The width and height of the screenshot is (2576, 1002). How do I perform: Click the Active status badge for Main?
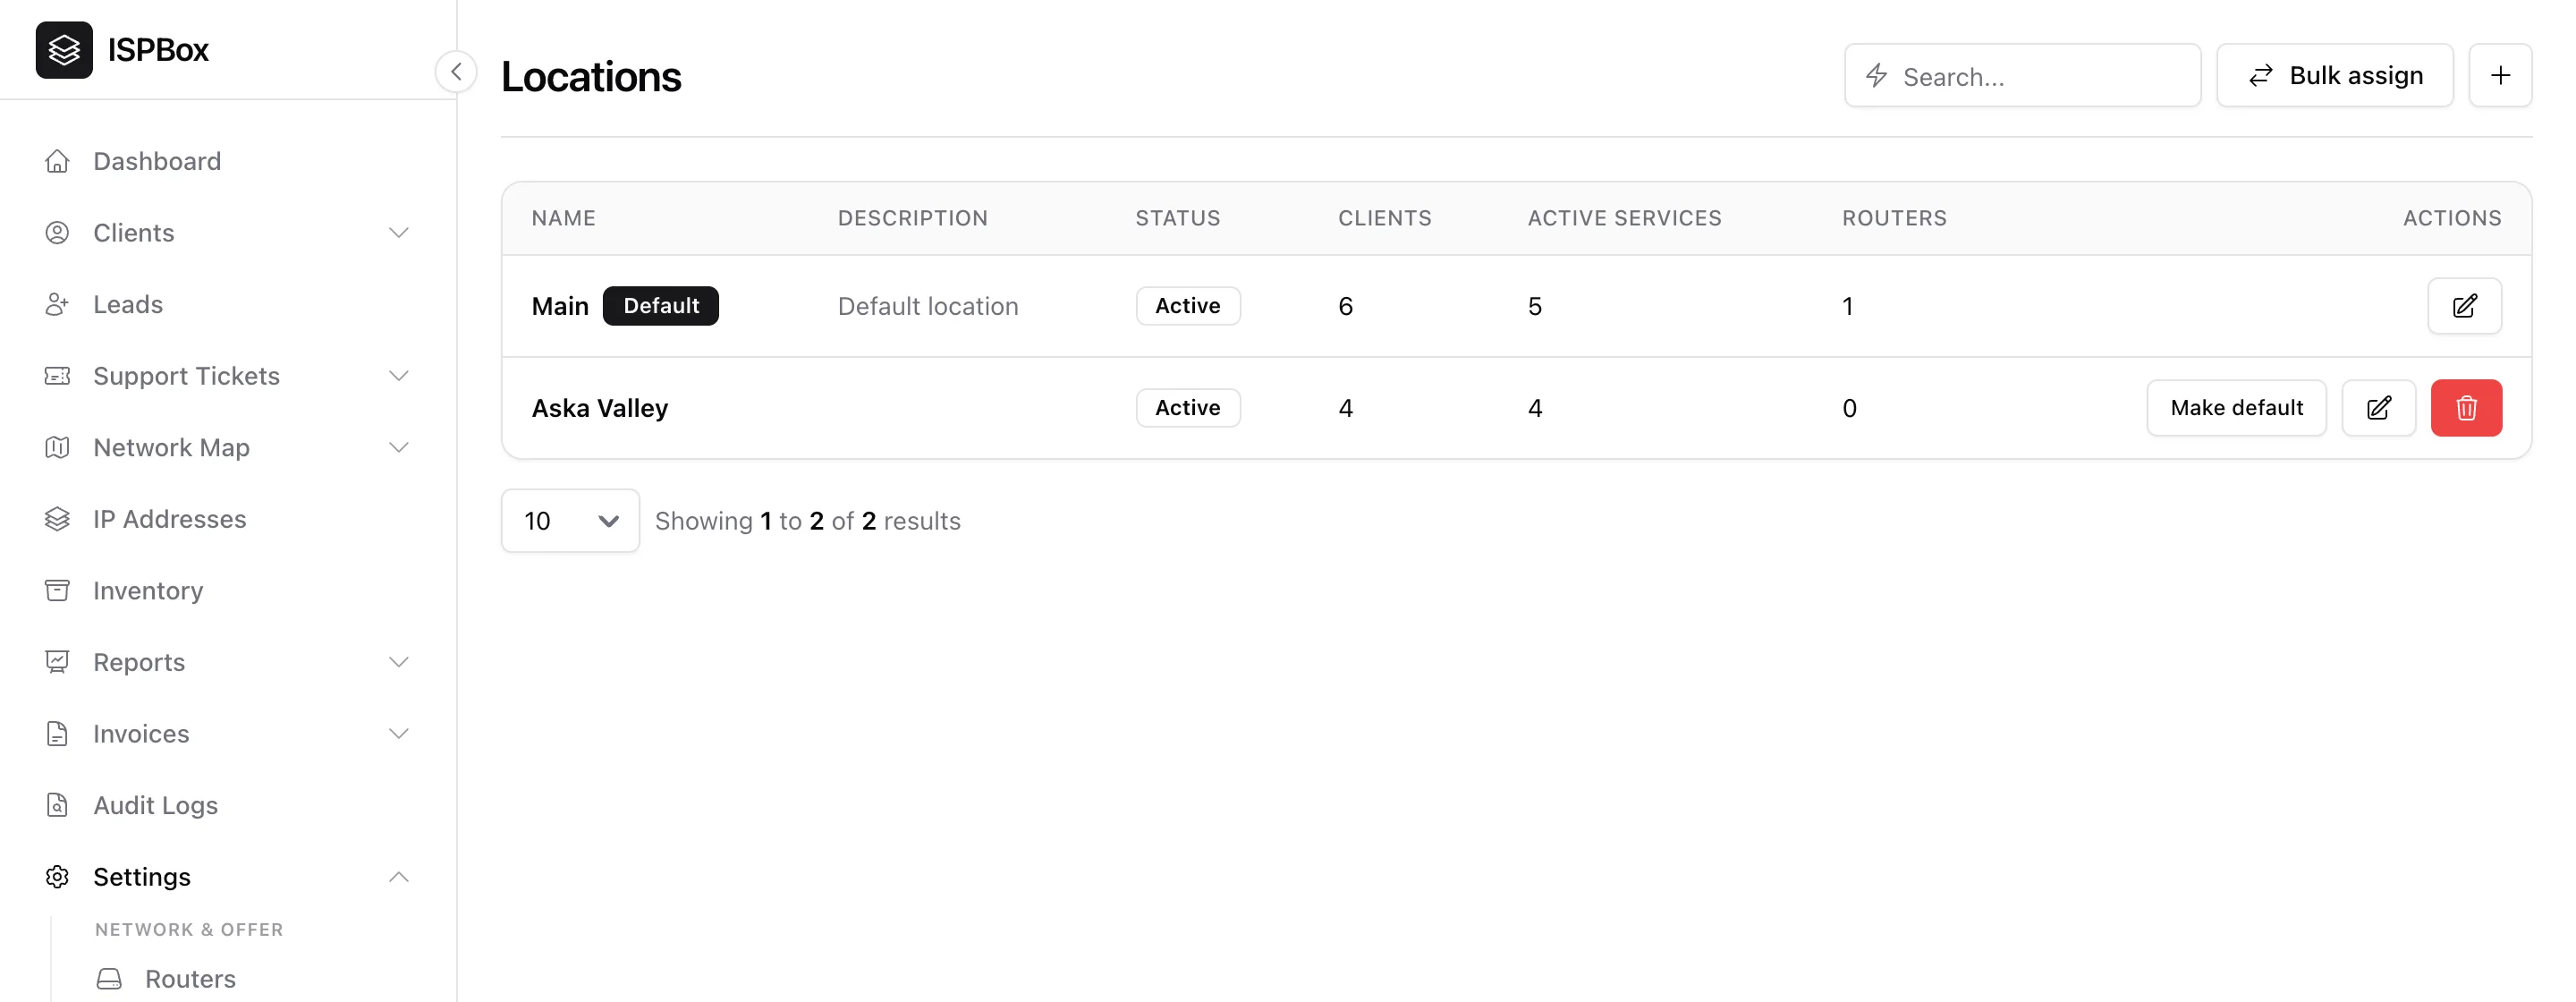tap(1188, 306)
